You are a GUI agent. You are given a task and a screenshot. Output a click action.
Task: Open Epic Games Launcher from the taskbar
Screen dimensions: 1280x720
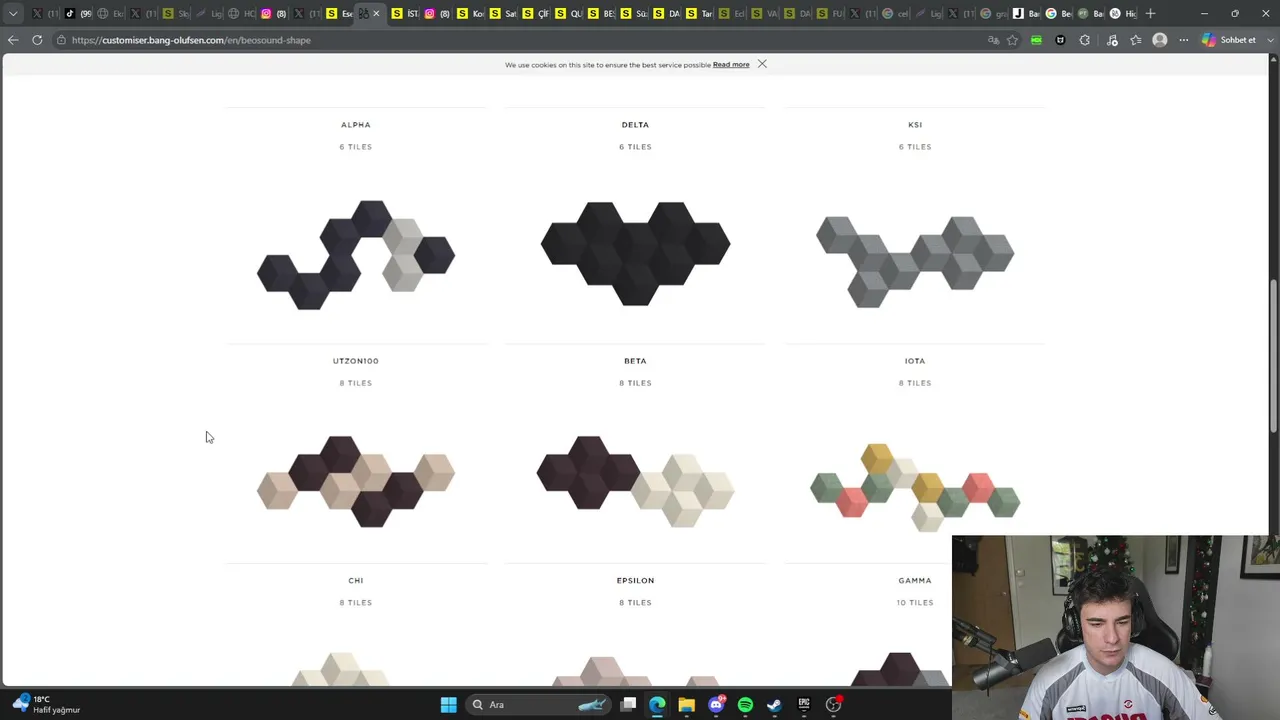tap(804, 705)
